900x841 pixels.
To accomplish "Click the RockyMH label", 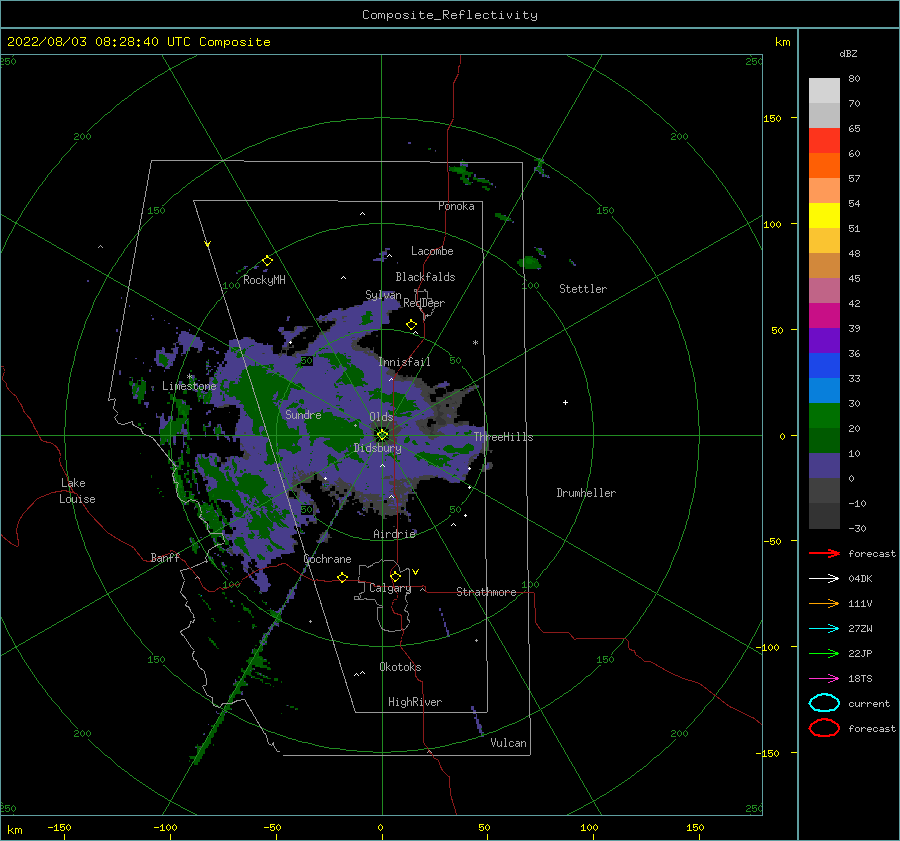I will pyautogui.click(x=264, y=280).
